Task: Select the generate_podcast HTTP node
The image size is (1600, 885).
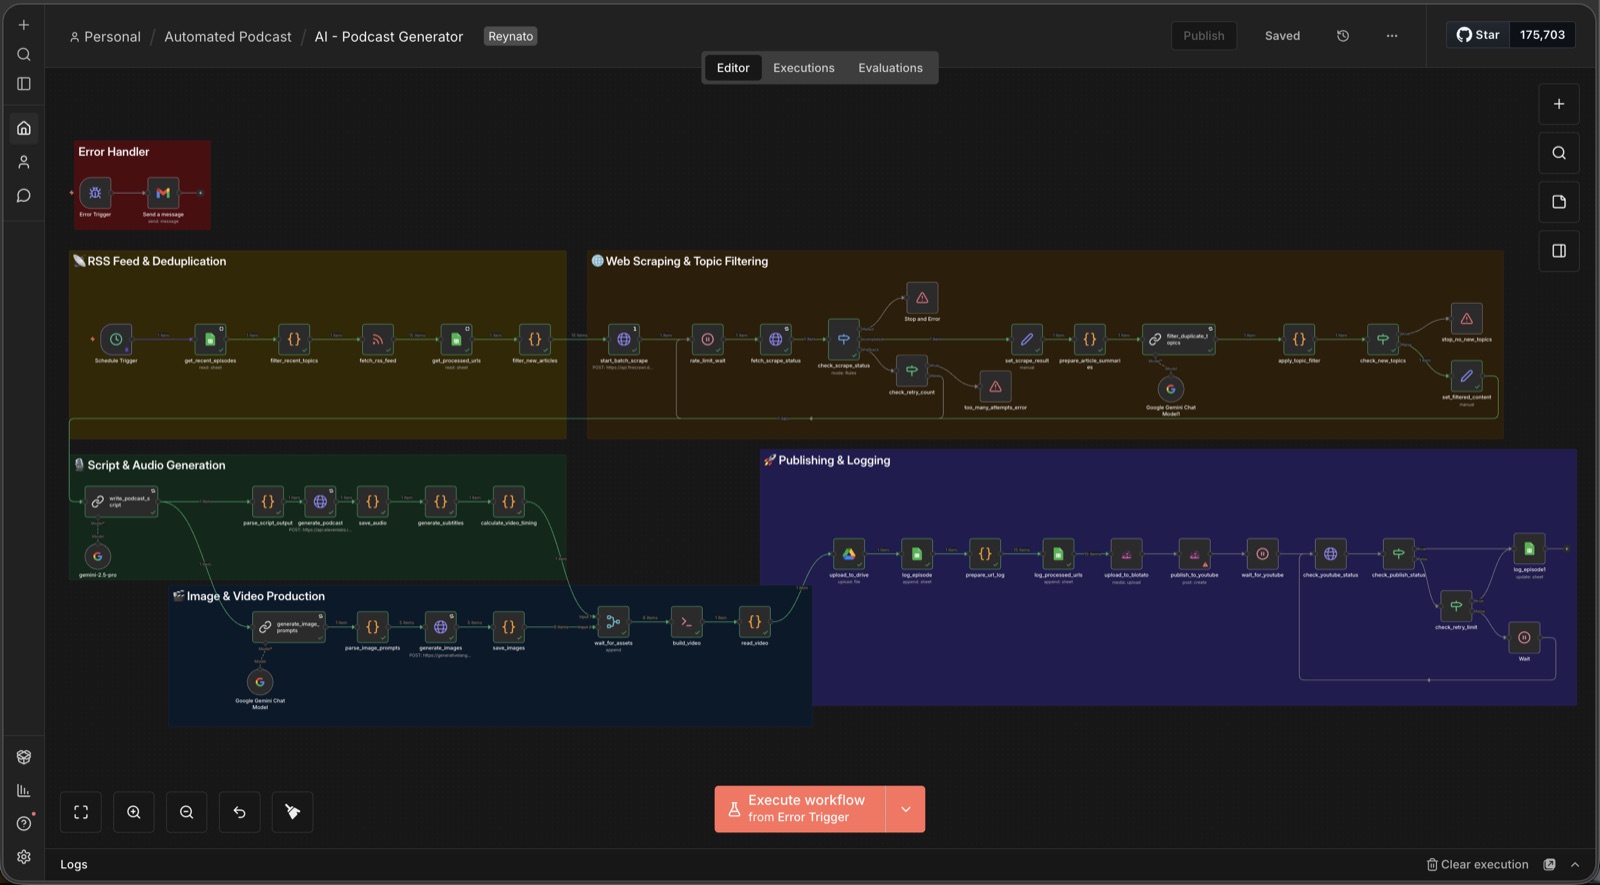Action: [320, 501]
